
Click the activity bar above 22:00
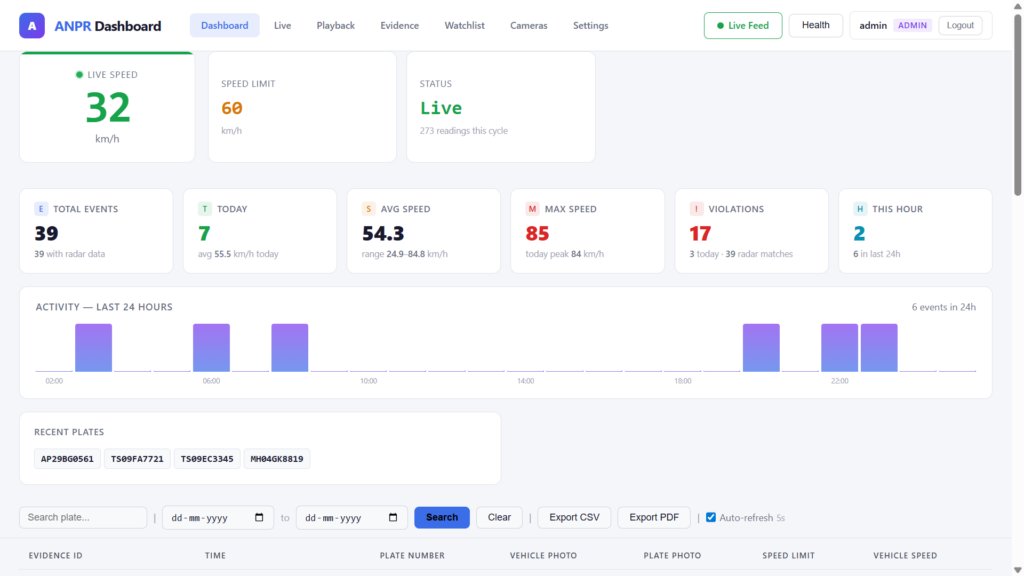[839, 347]
